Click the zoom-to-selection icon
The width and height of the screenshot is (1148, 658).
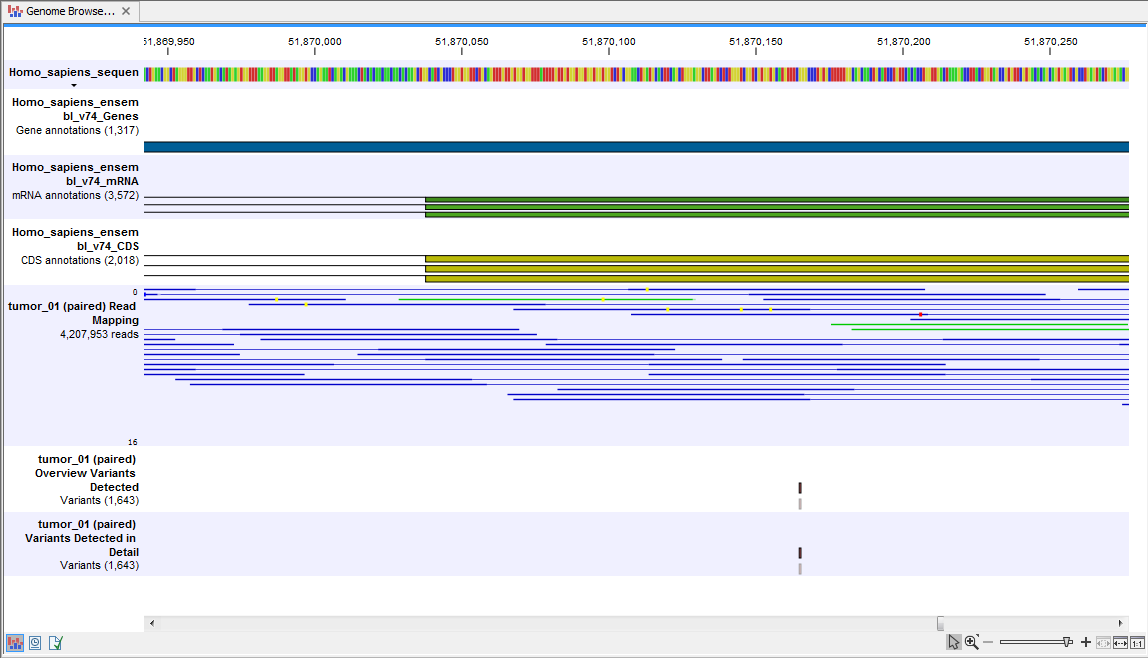1102,641
